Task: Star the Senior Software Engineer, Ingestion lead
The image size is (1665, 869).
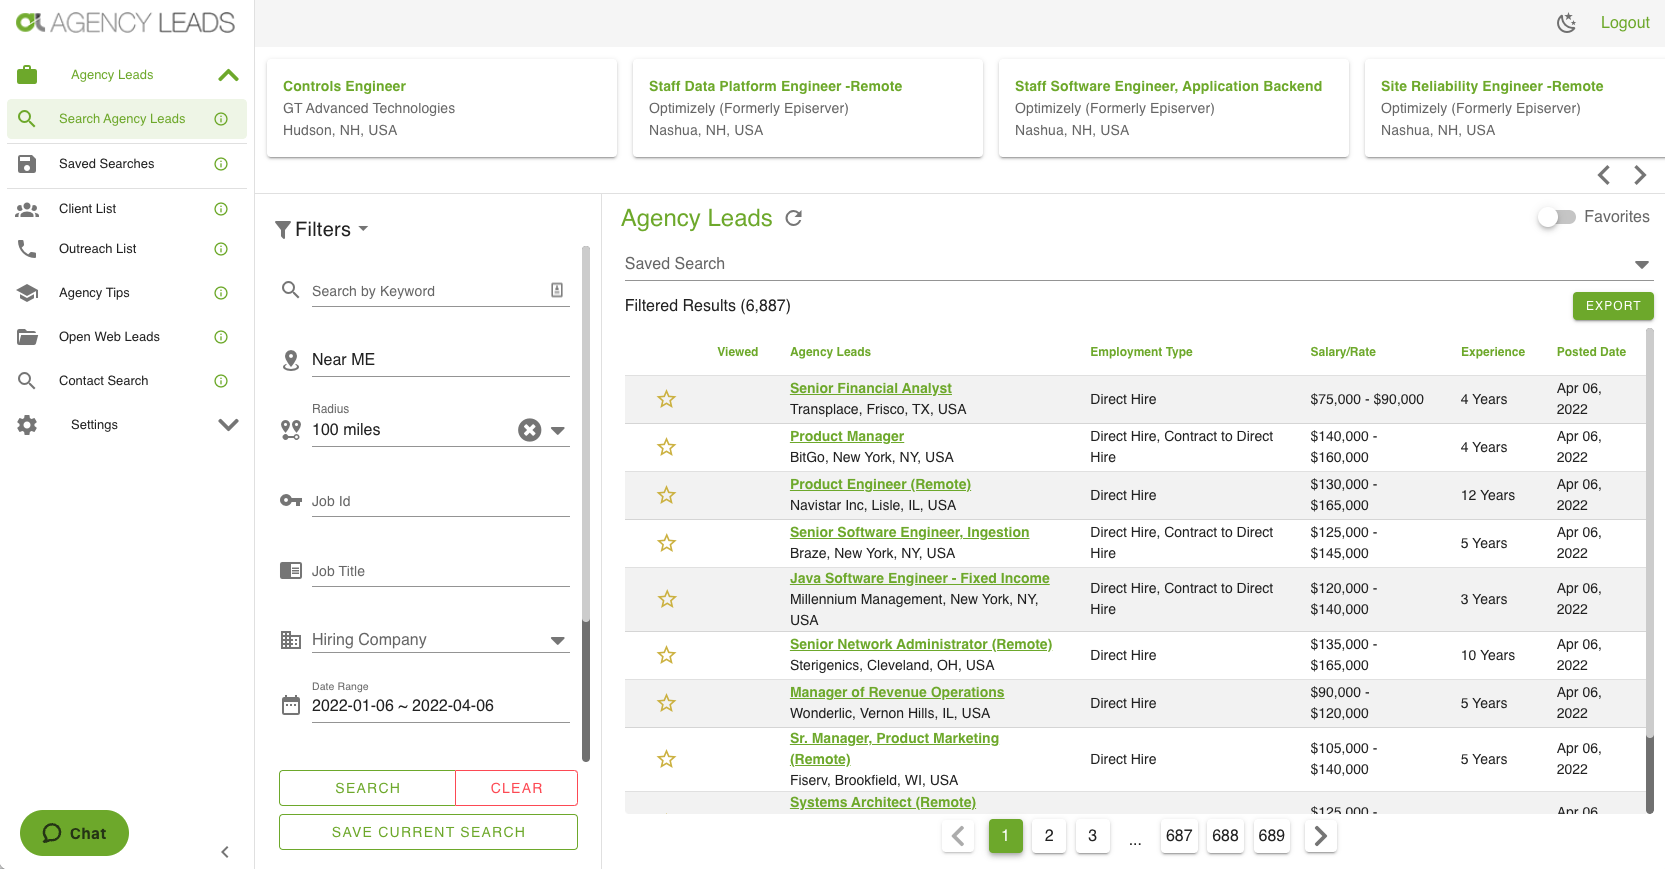Action: [666, 543]
